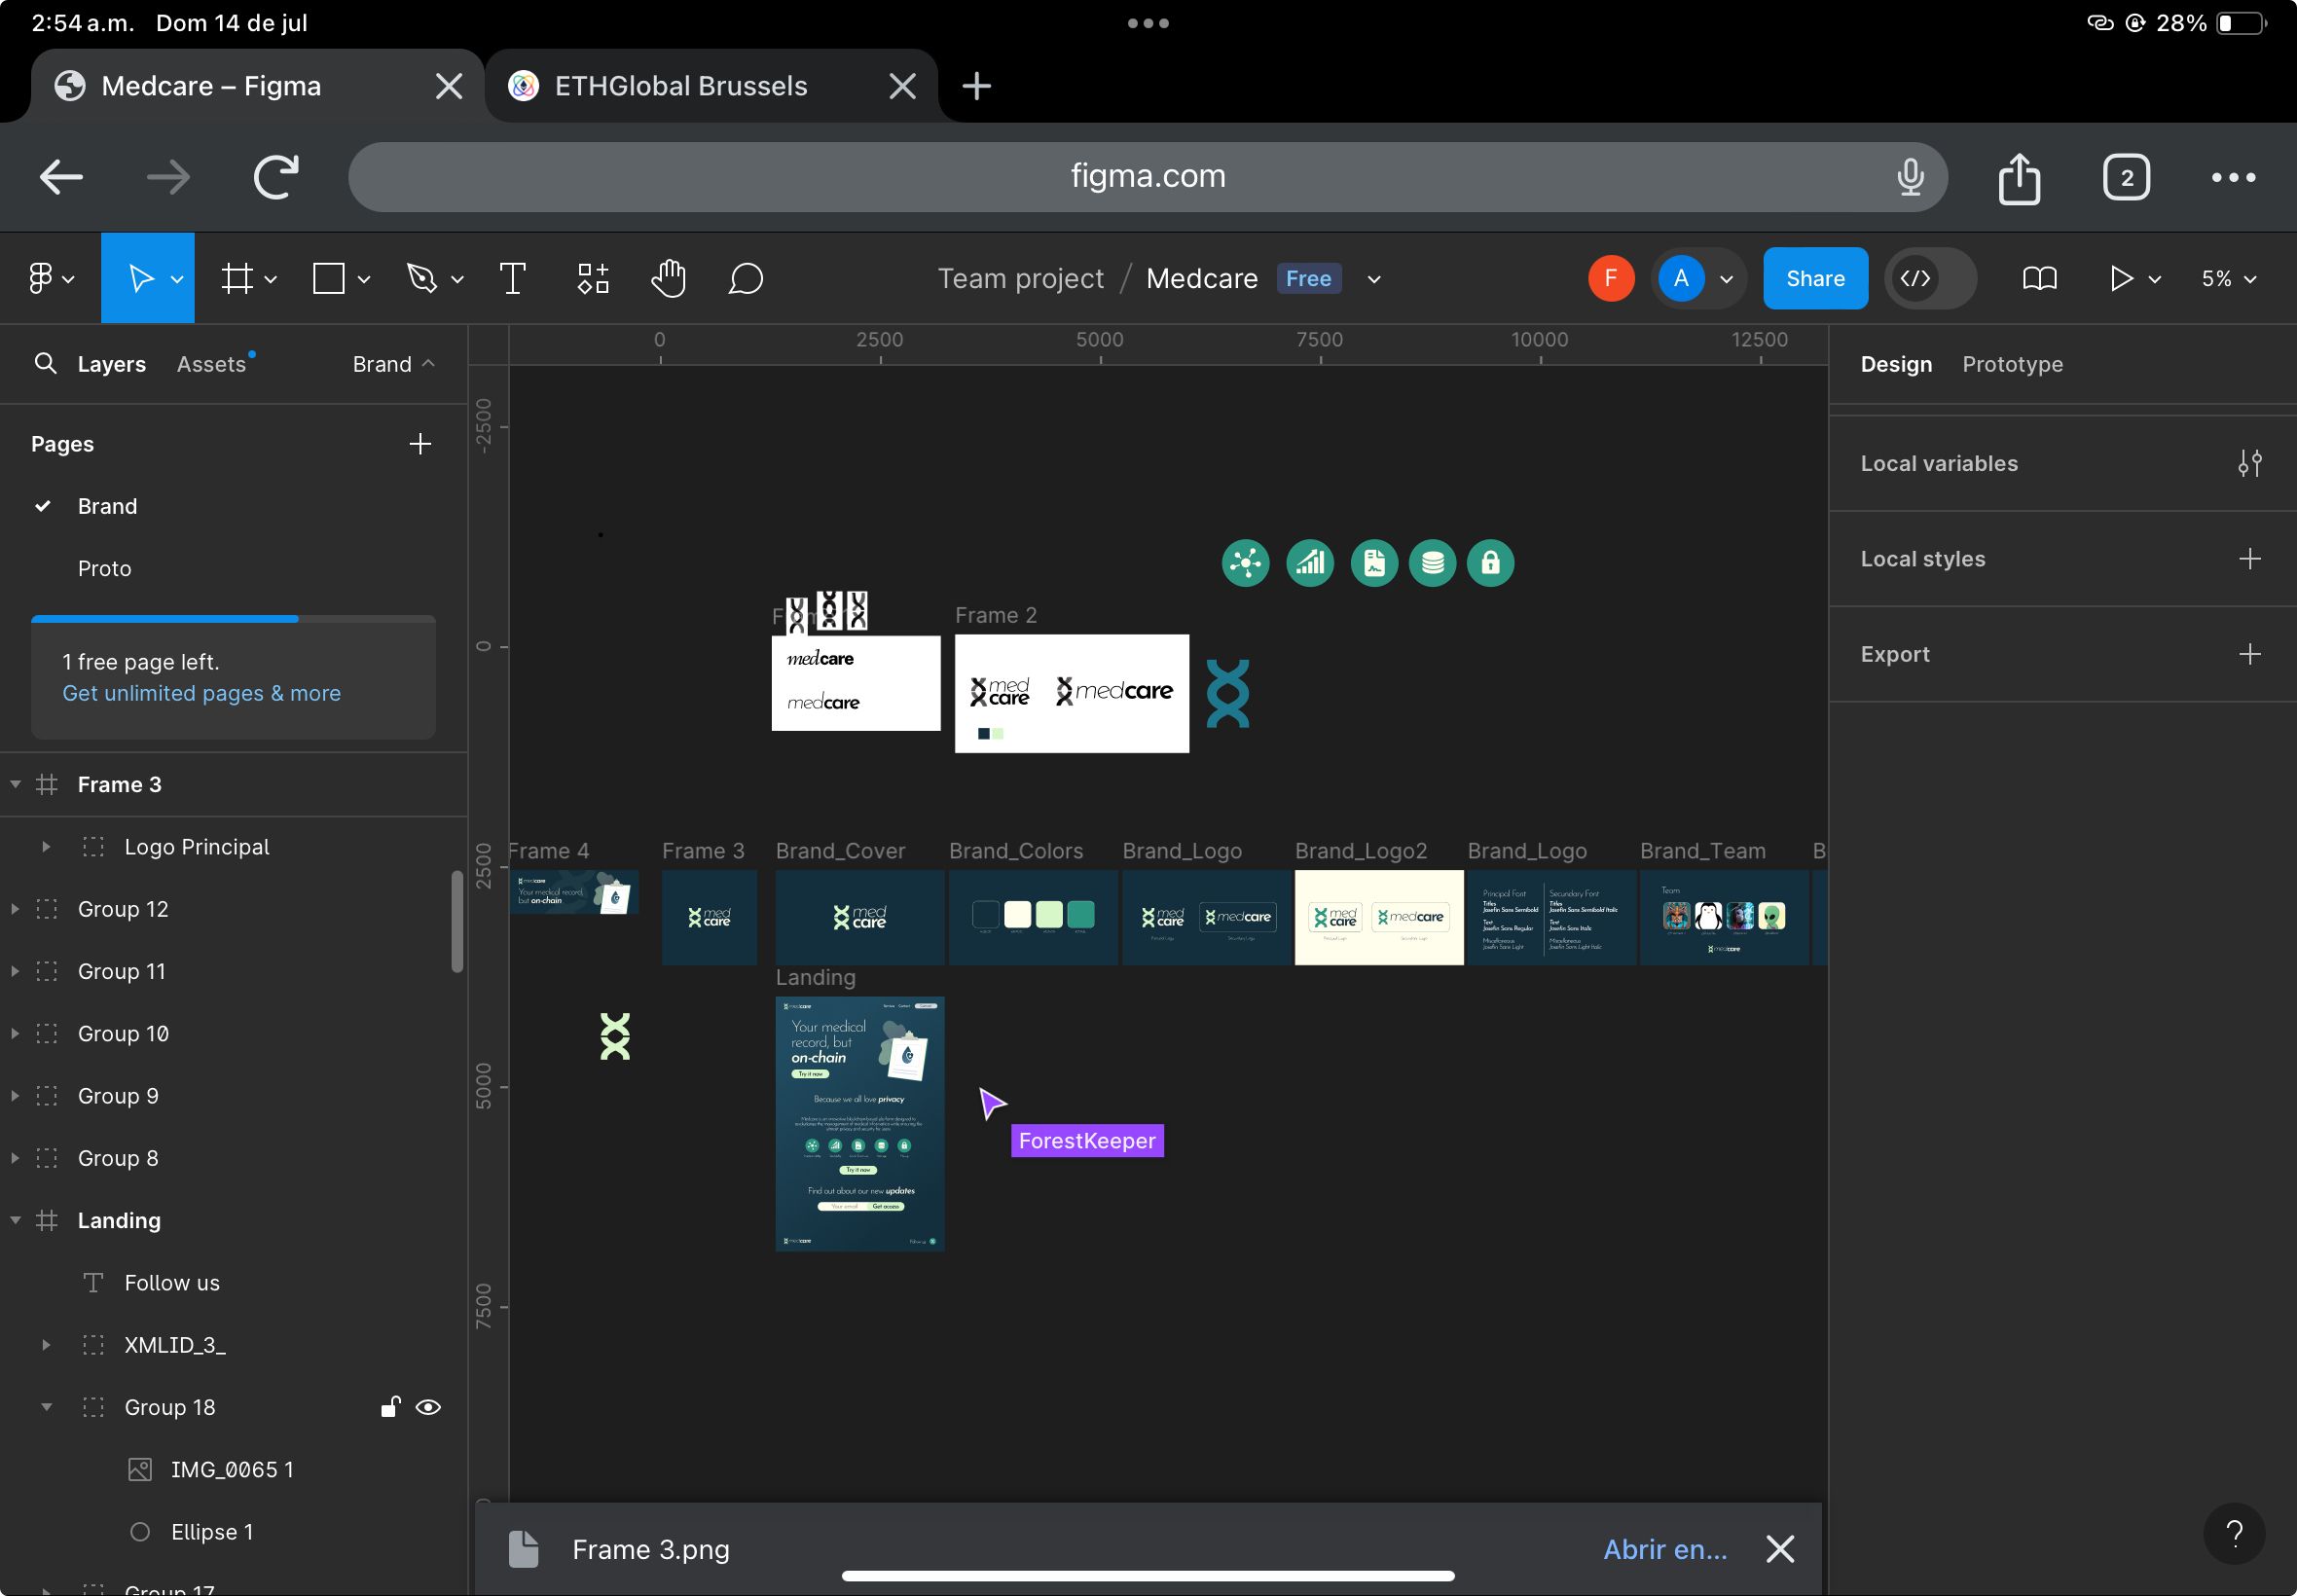Viewport: 2297px width, 1596px height.
Task: Click the Hand tool icon
Action: (x=667, y=277)
